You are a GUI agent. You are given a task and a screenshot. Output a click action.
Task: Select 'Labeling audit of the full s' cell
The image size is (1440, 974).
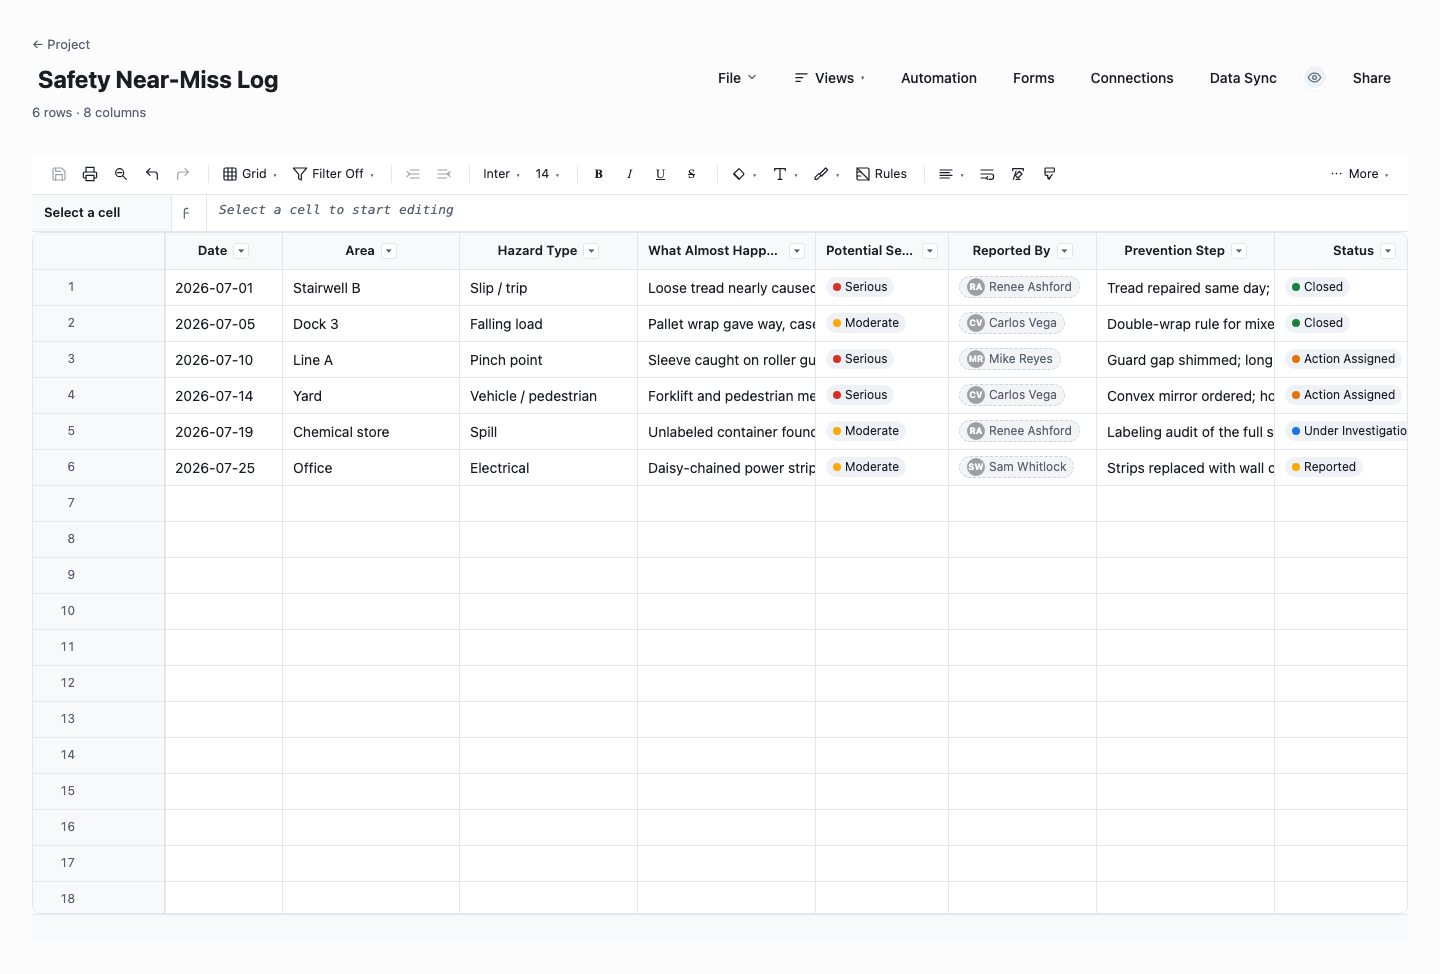(x=1186, y=432)
